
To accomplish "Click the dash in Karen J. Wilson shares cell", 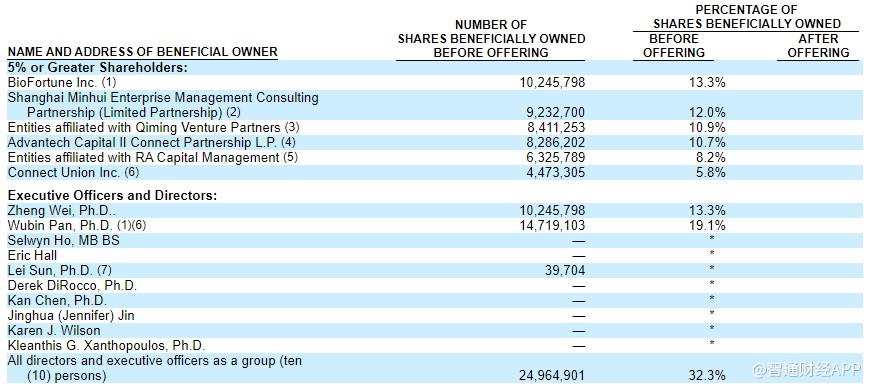I will (x=579, y=331).
